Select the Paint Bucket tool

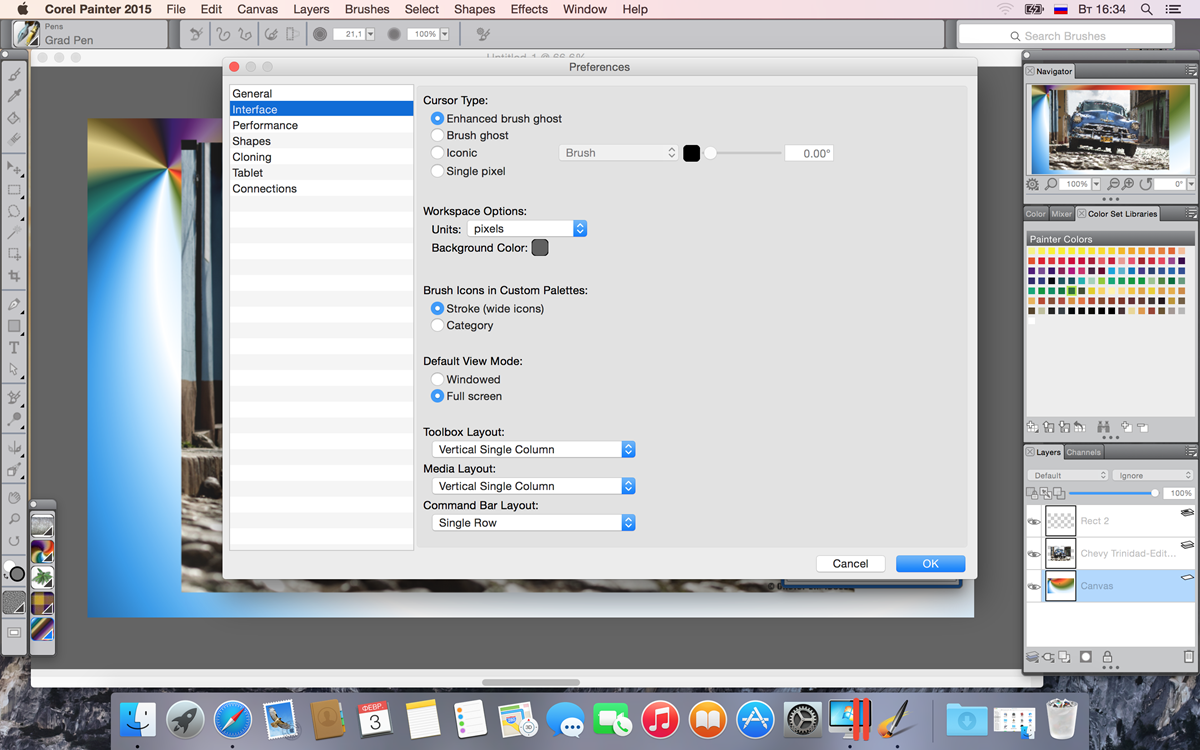(x=14, y=118)
